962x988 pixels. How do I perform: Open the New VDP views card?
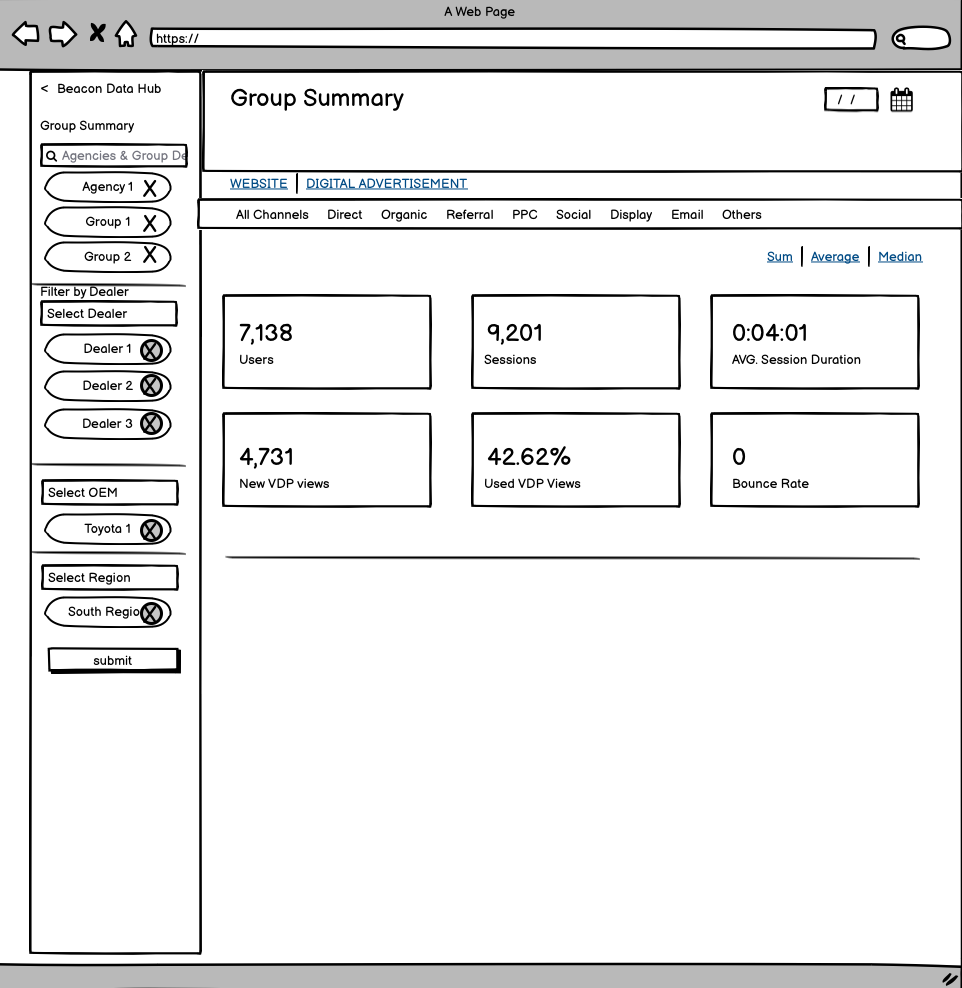(326, 460)
